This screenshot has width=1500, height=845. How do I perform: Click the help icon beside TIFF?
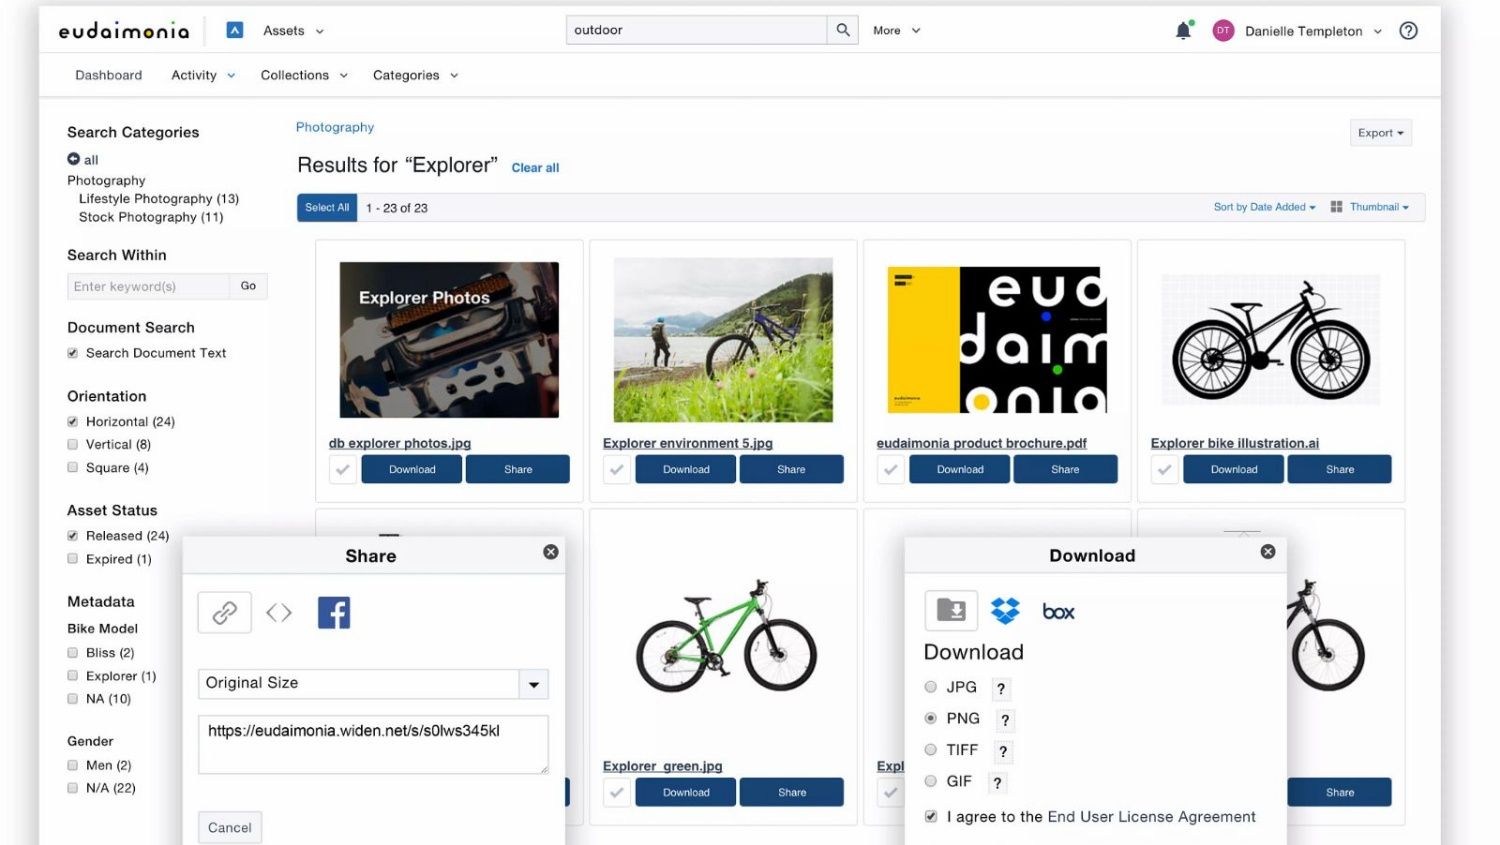pos(1003,752)
